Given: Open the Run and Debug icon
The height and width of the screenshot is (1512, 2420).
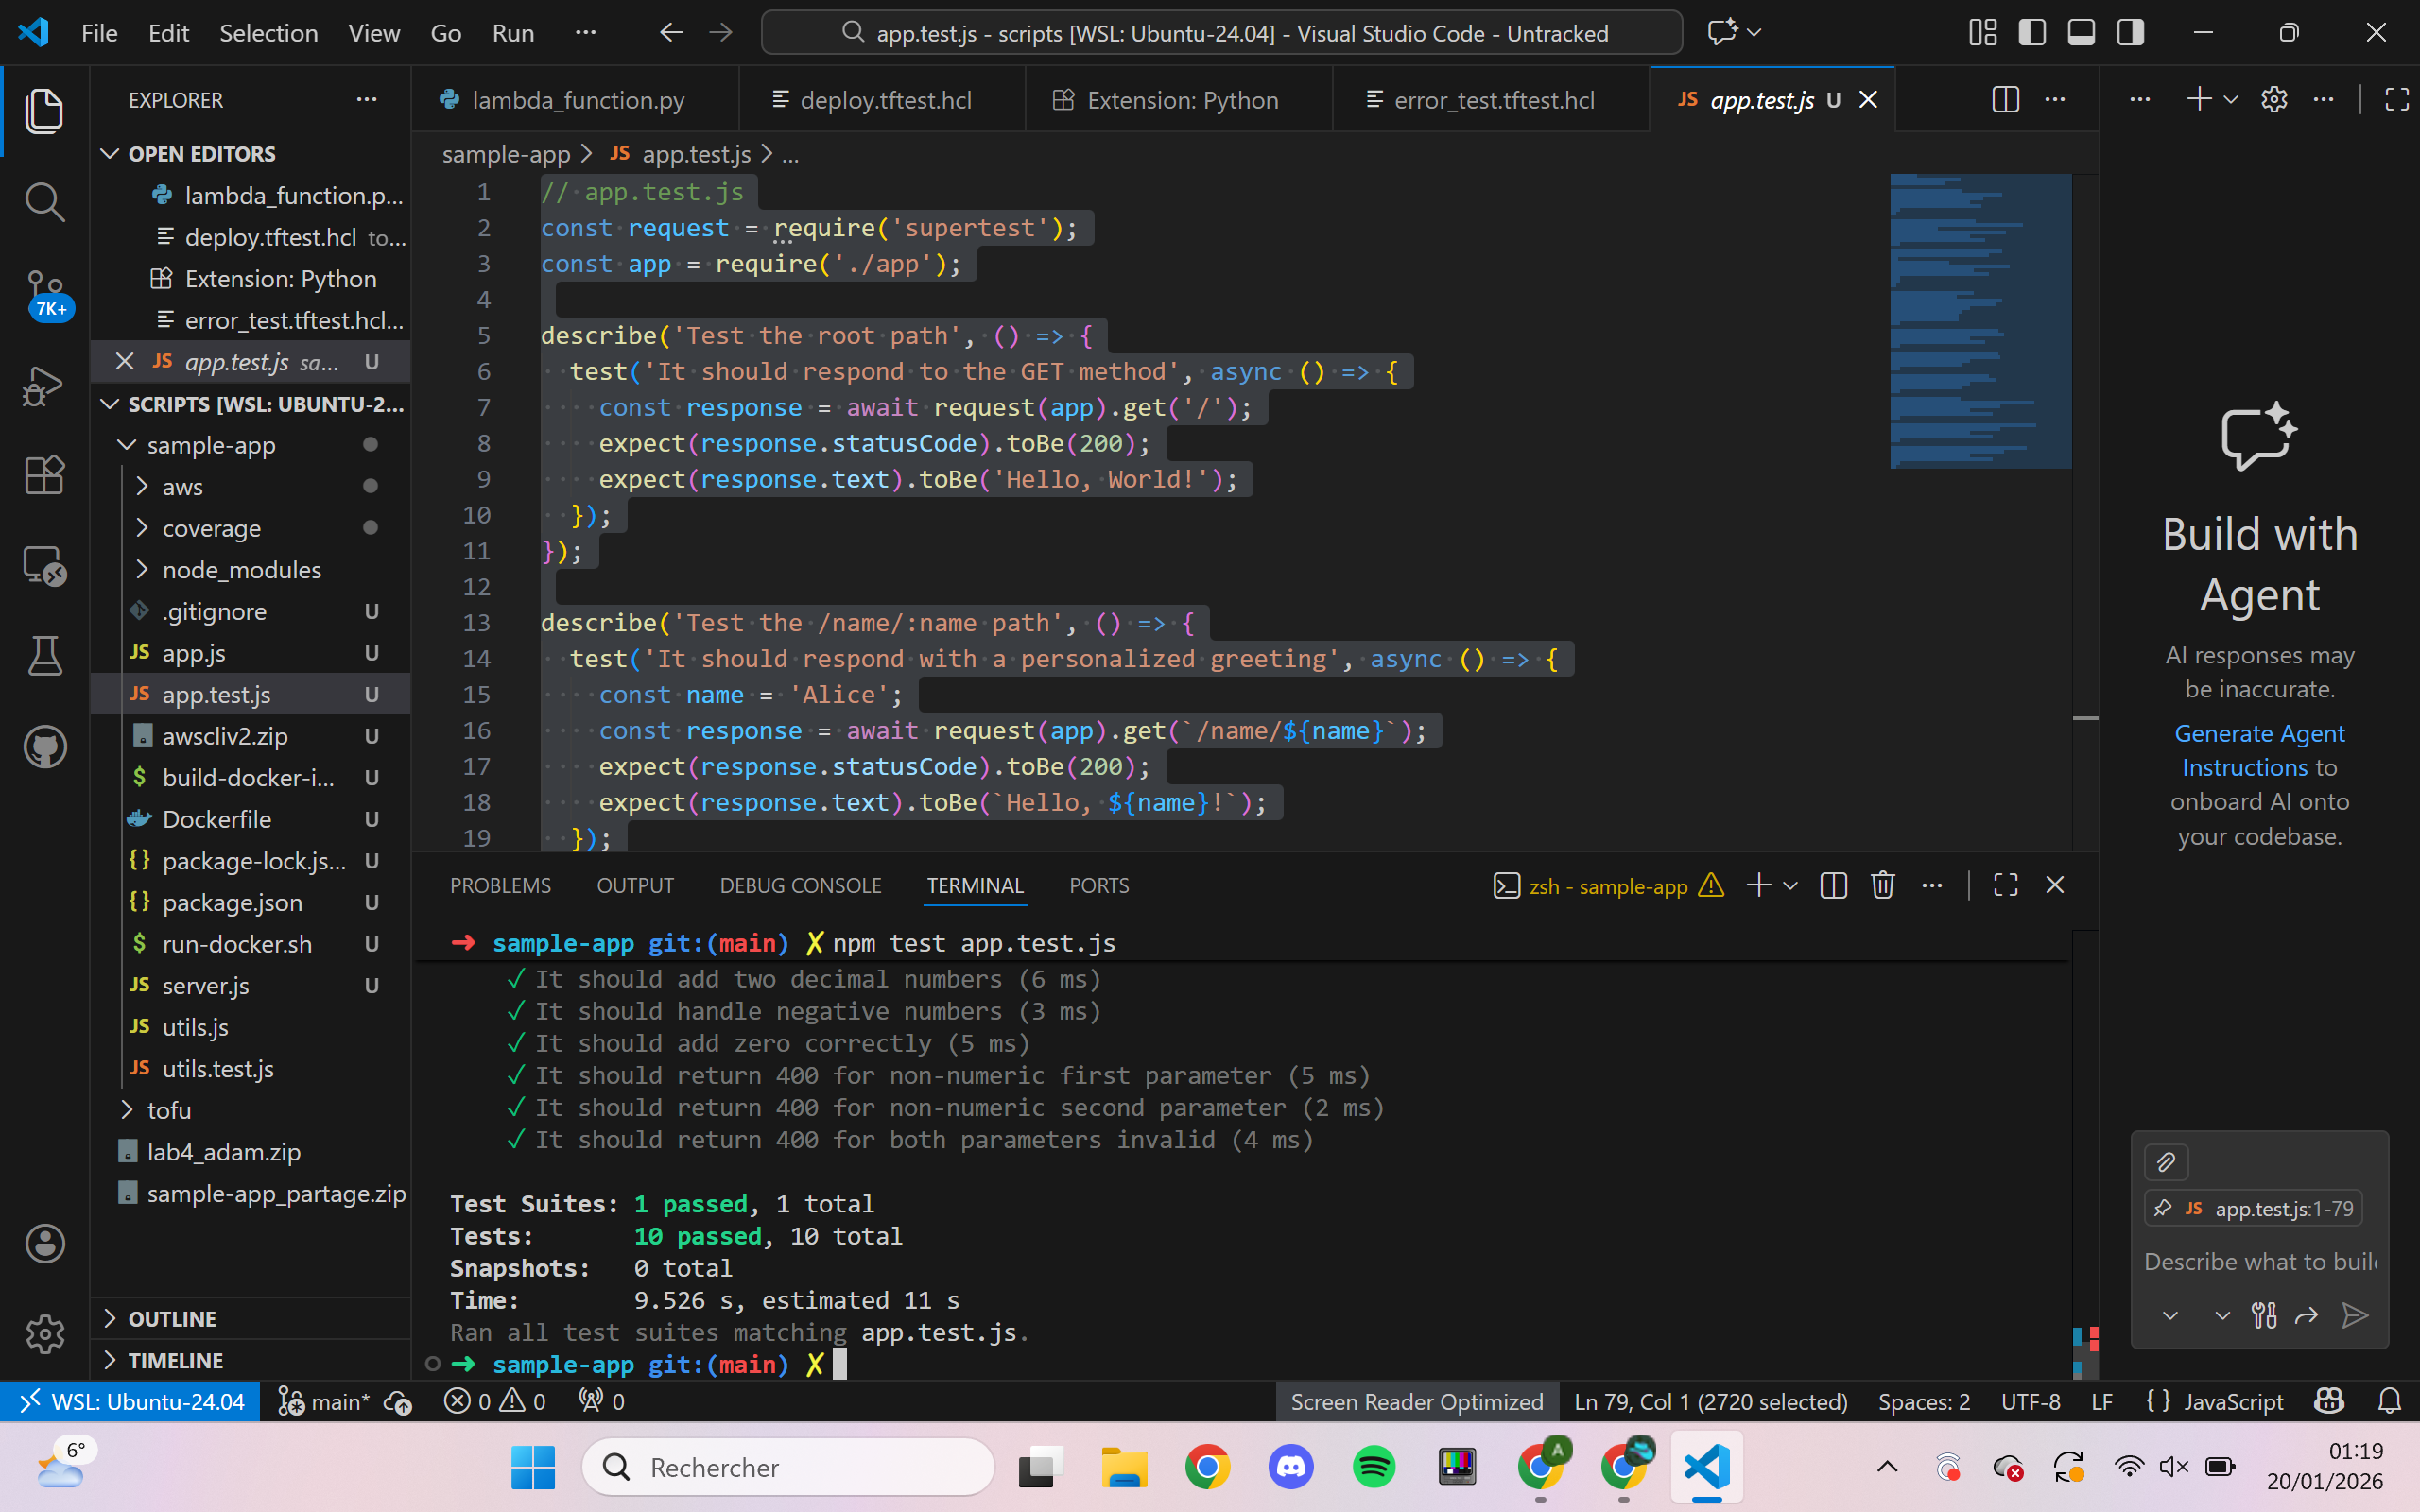Looking at the screenshot, I should tap(44, 385).
